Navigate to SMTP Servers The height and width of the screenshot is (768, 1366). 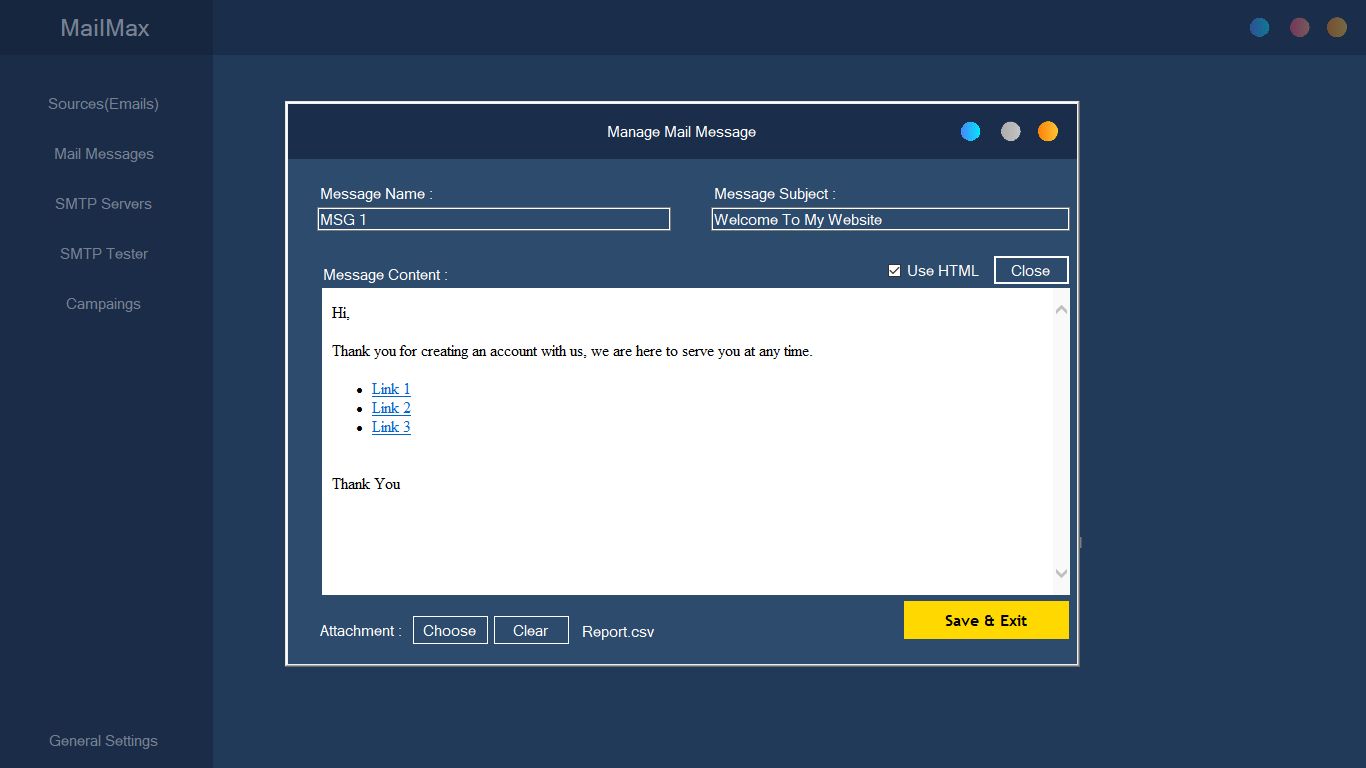[x=103, y=203]
